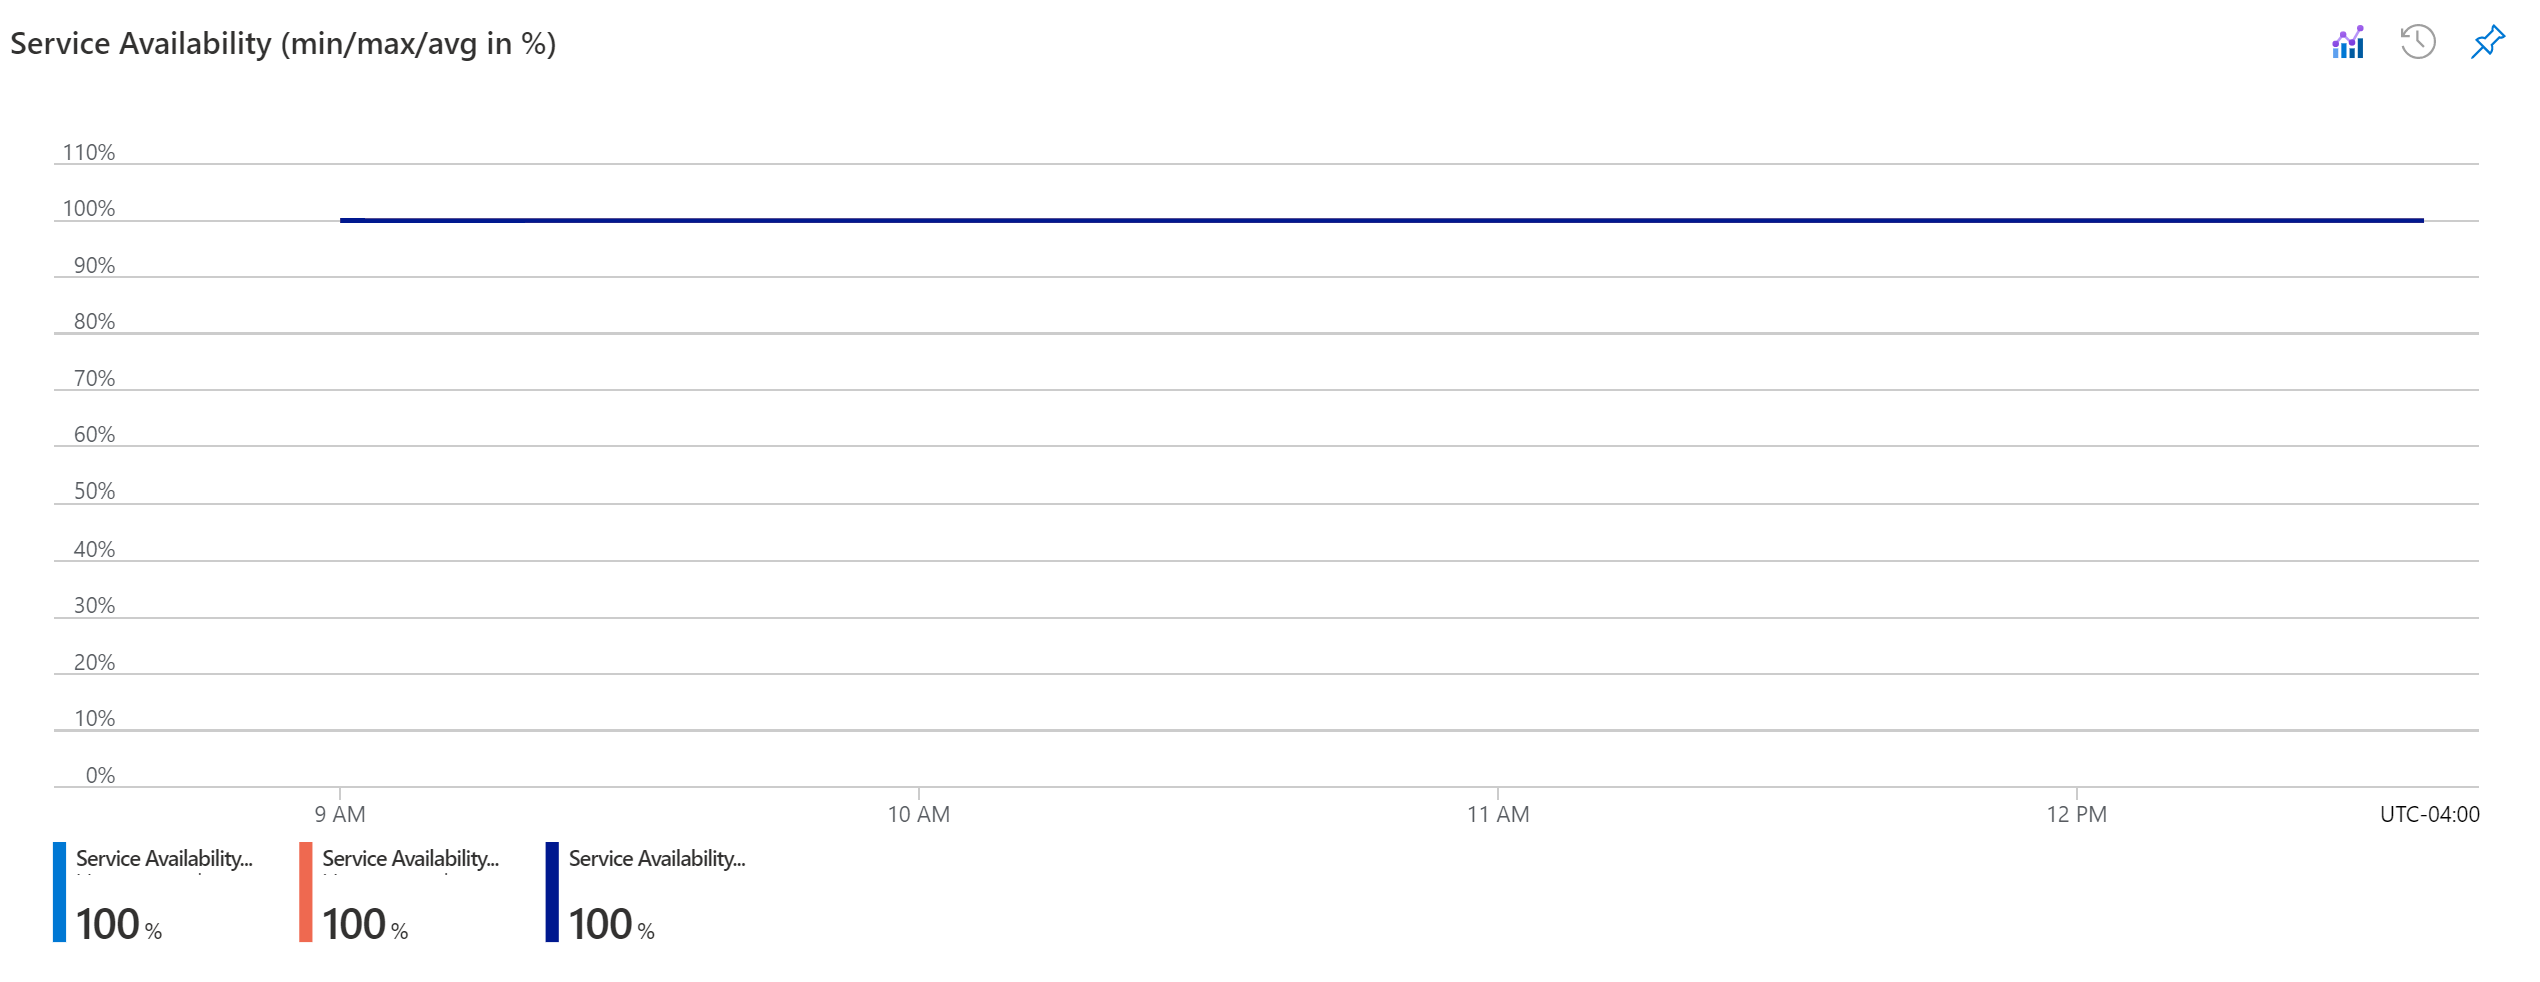Open the metrics chart view icon
The image size is (2540, 982).
pos(2348,42)
